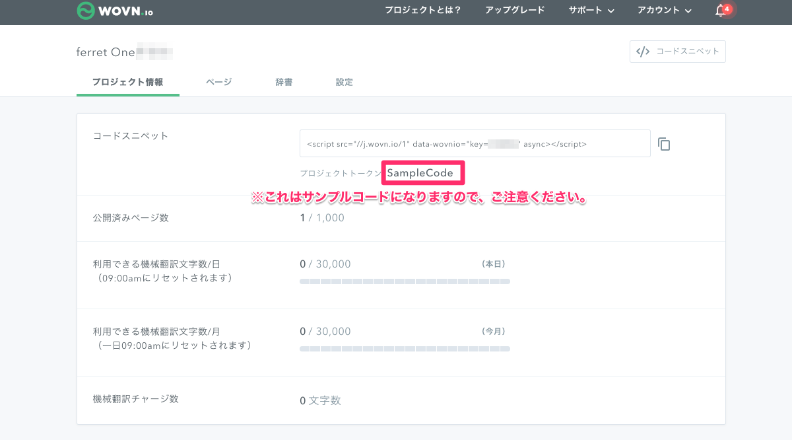793x440 pixels.
Task: Click the (本日) label
Action: (x=493, y=264)
